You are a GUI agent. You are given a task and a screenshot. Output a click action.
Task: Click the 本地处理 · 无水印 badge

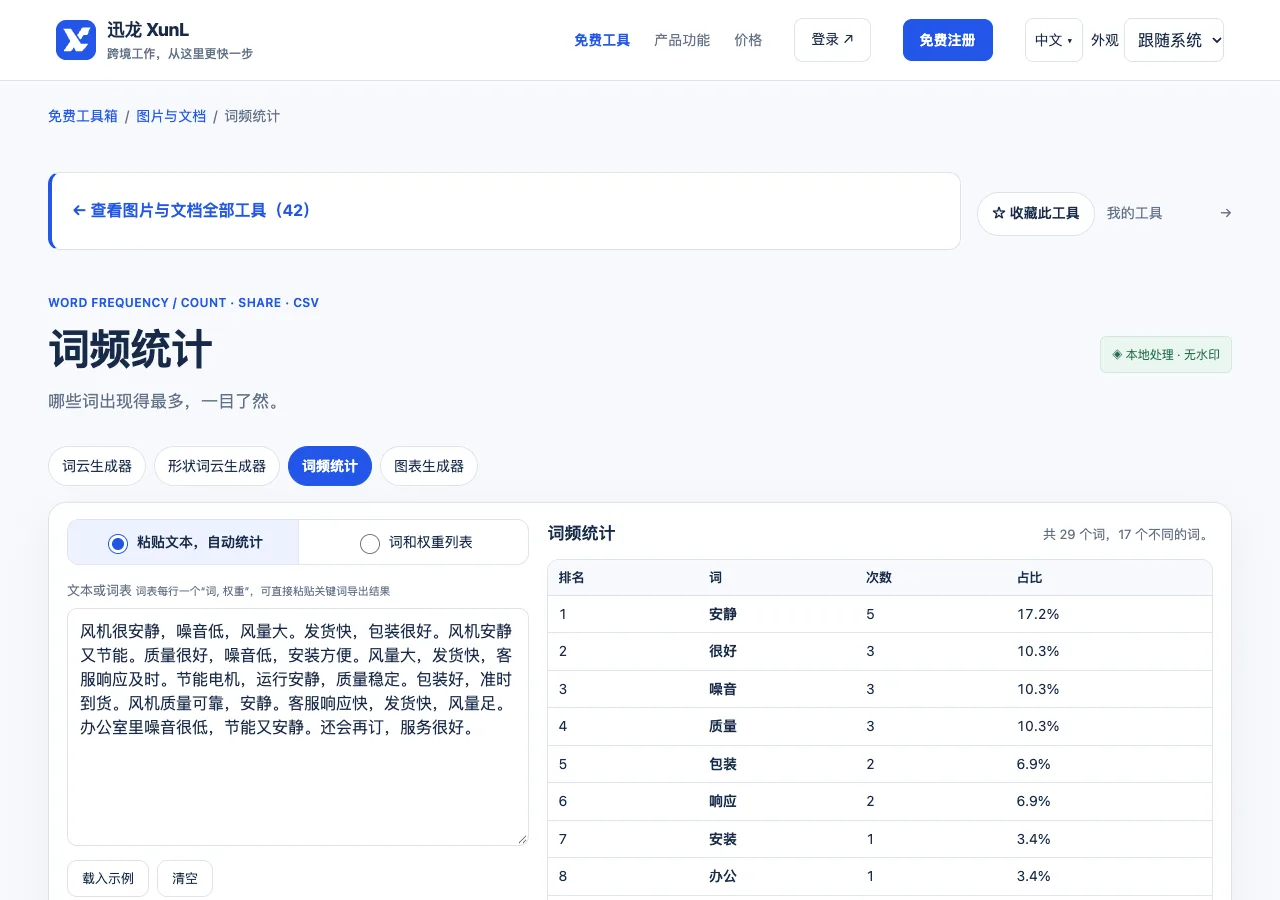1166,355
